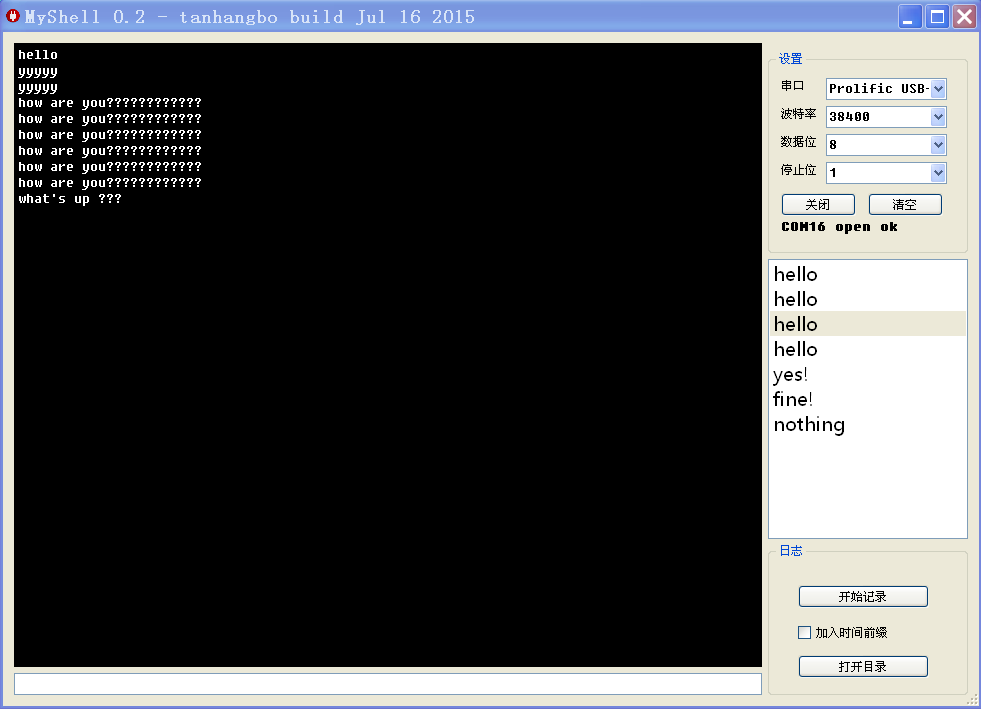Enable the 加入时间前缀 checkbox
This screenshot has height=709, width=981.
click(x=805, y=633)
